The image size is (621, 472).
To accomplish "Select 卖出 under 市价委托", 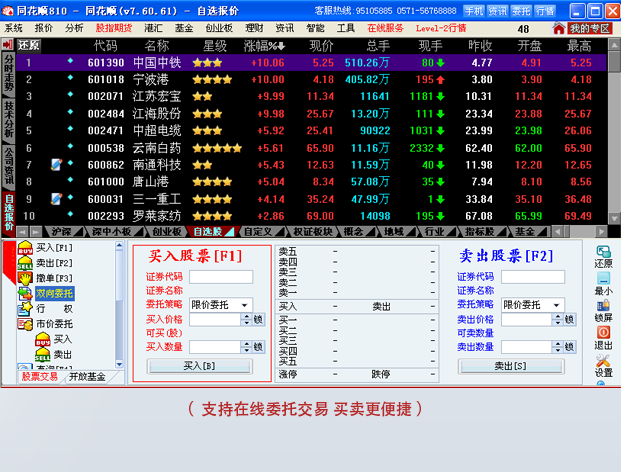I will click(63, 354).
